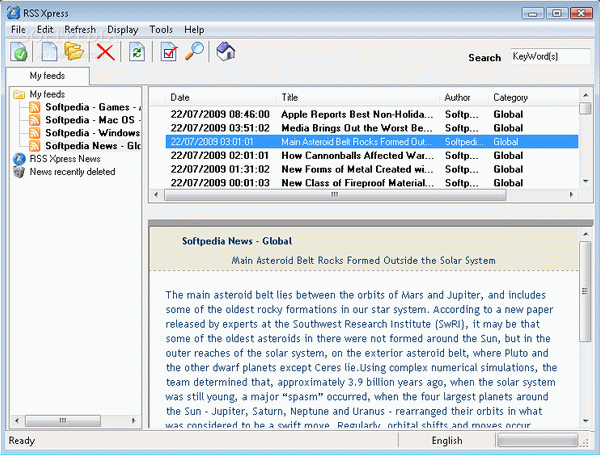Click RSS icon beside Softpedia News
Image resolution: width=600 pixels, height=455 pixels.
pyautogui.click(x=34, y=146)
